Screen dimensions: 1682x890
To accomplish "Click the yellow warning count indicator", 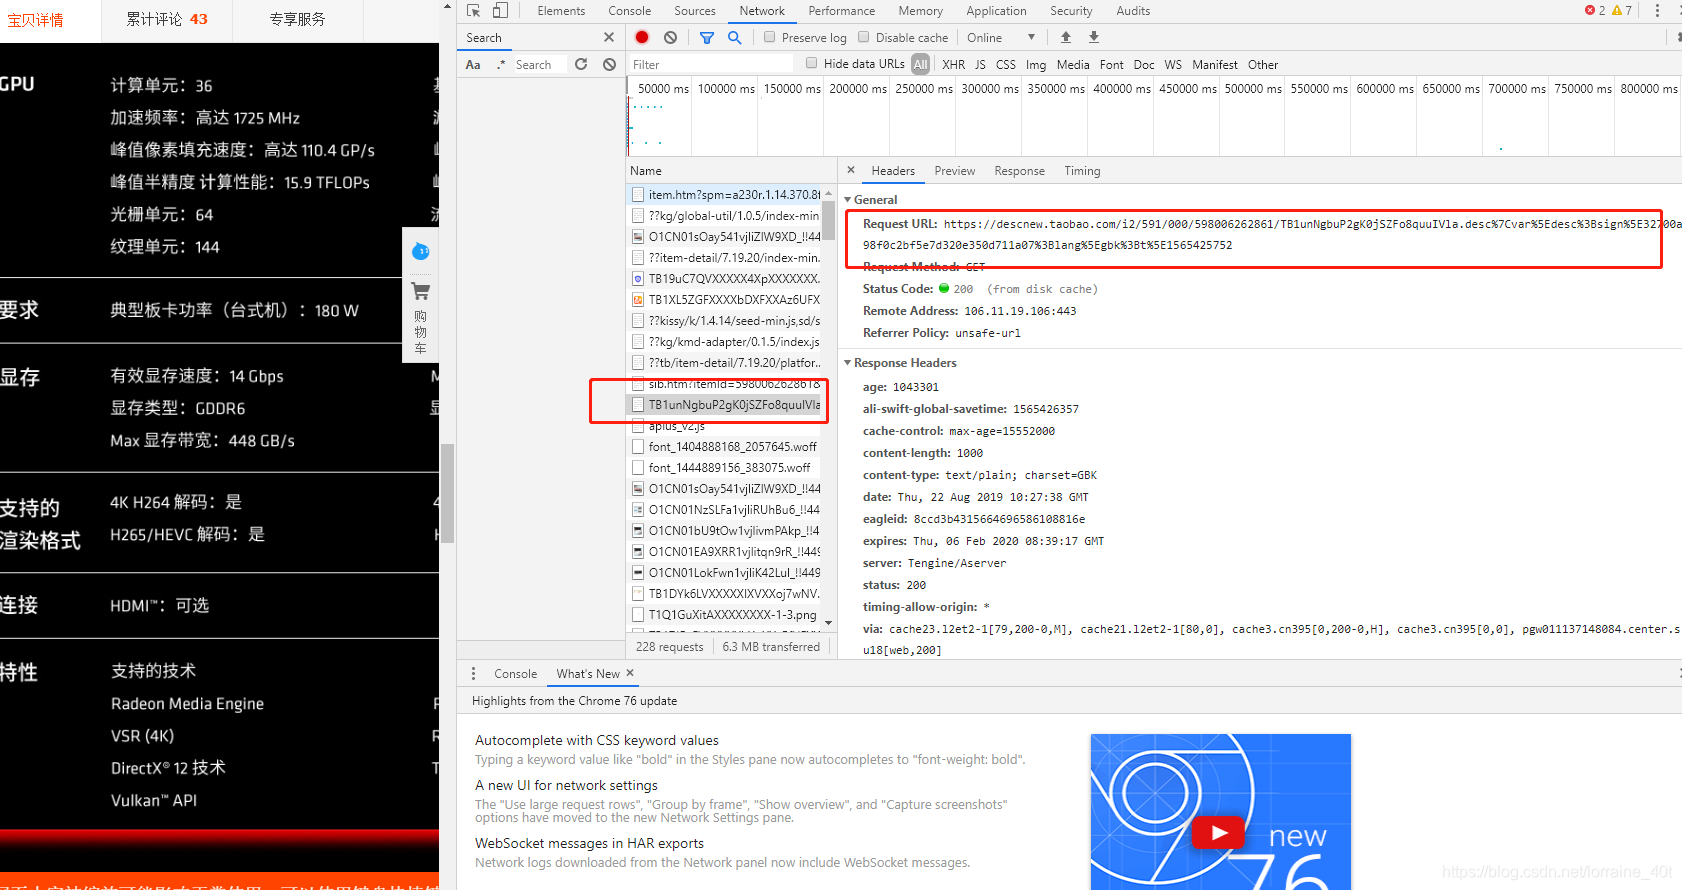I will click(1622, 10).
